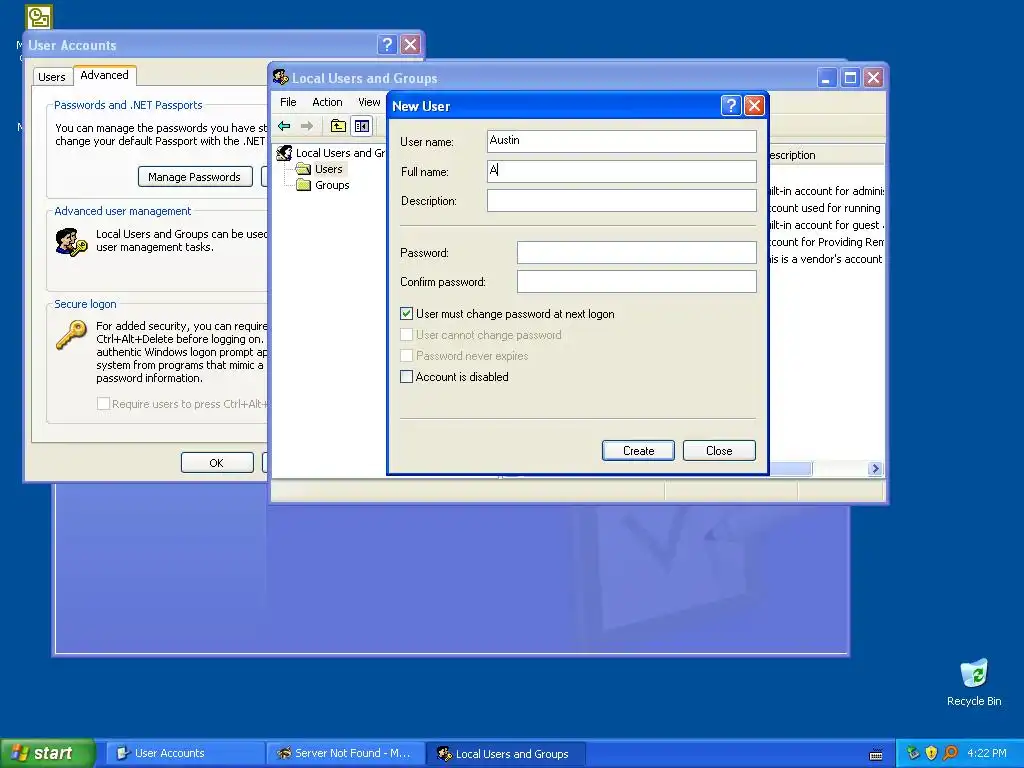Image resolution: width=1024 pixels, height=768 pixels.
Task: Click the help question mark in New User dialog
Action: [x=731, y=106]
